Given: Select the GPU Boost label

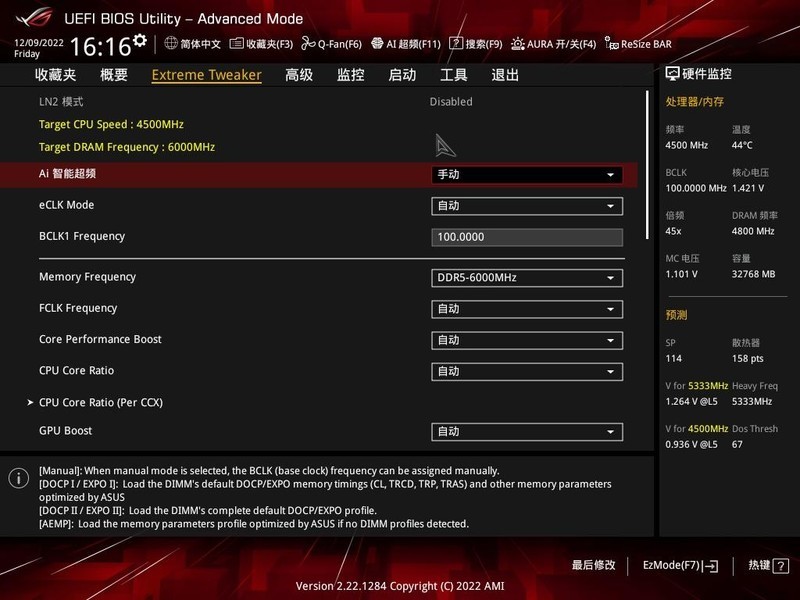Looking at the screenshot, I should click(x=65, y=431).
